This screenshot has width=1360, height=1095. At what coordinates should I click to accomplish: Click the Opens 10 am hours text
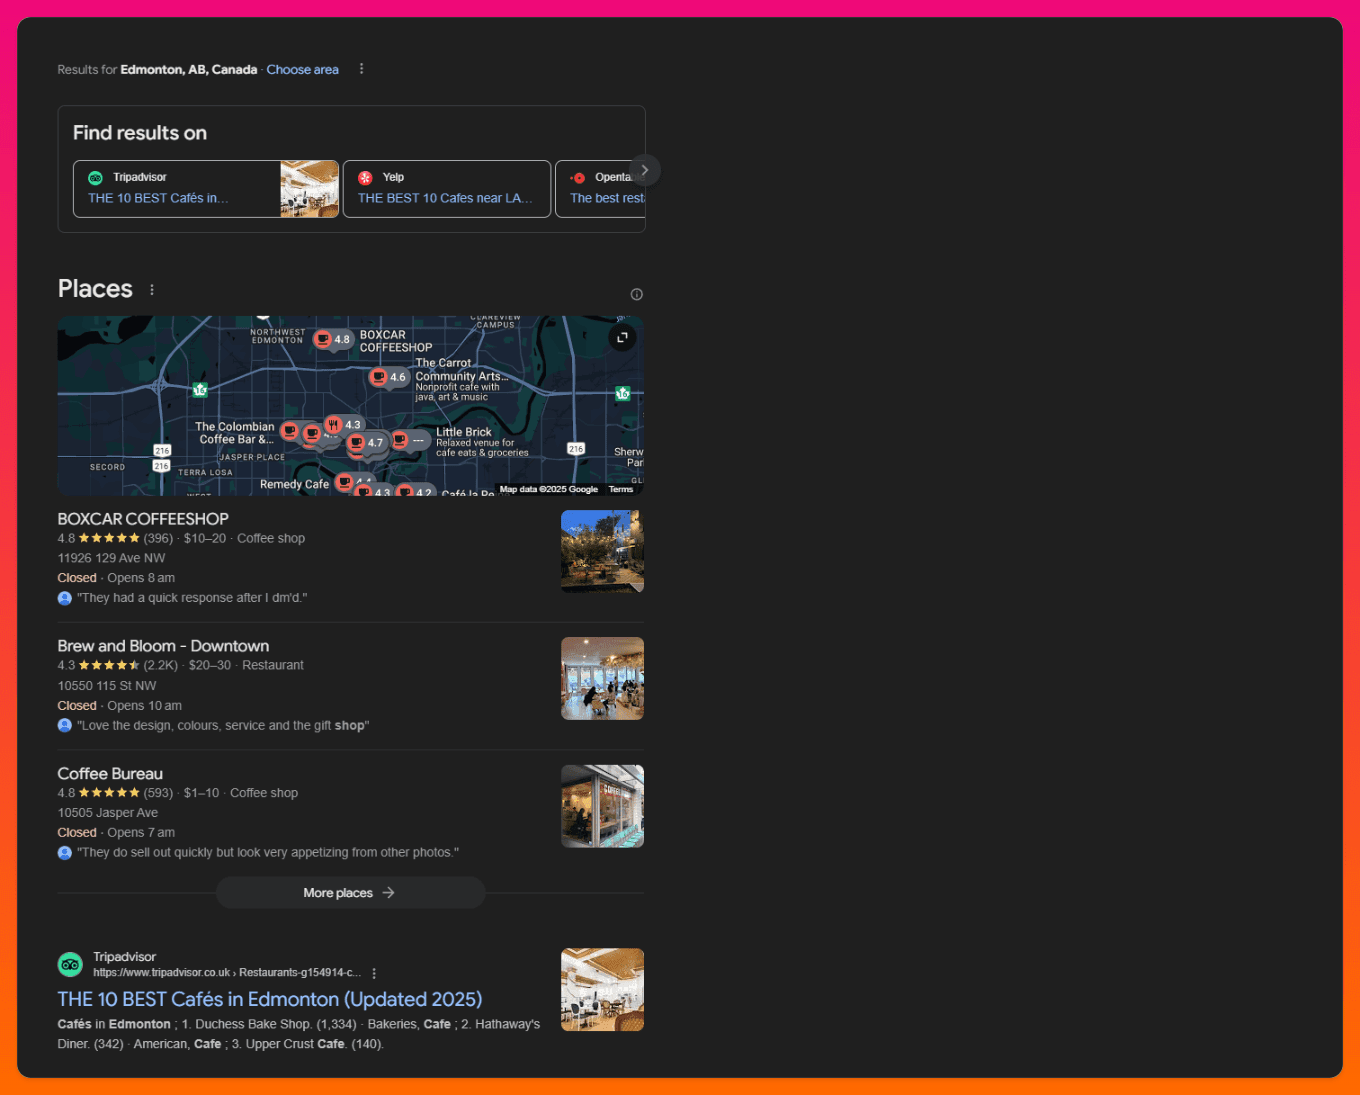[x=144, y=706]
